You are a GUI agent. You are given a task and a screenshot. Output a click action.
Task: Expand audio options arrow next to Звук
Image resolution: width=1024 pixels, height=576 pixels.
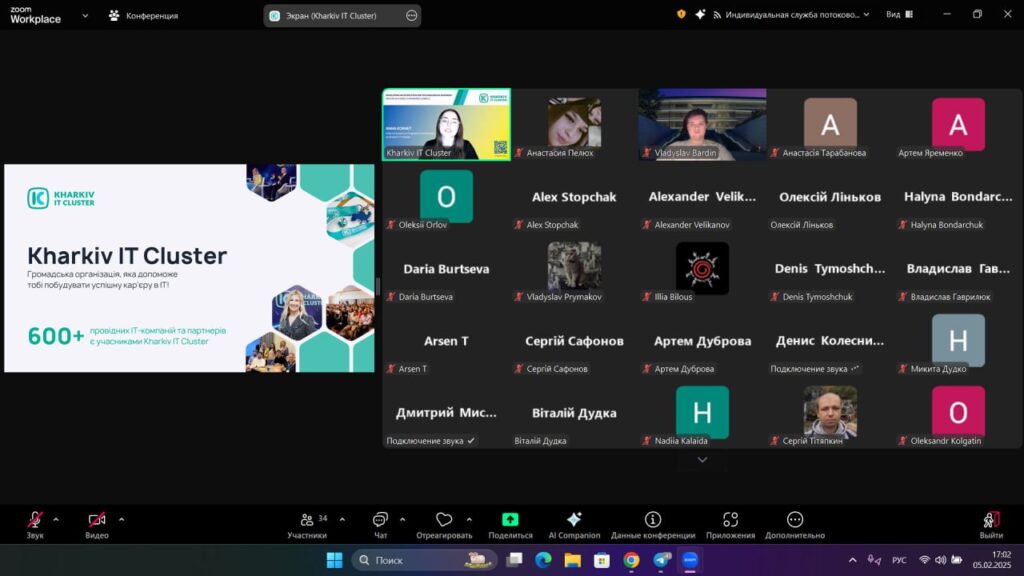[56, 520]
